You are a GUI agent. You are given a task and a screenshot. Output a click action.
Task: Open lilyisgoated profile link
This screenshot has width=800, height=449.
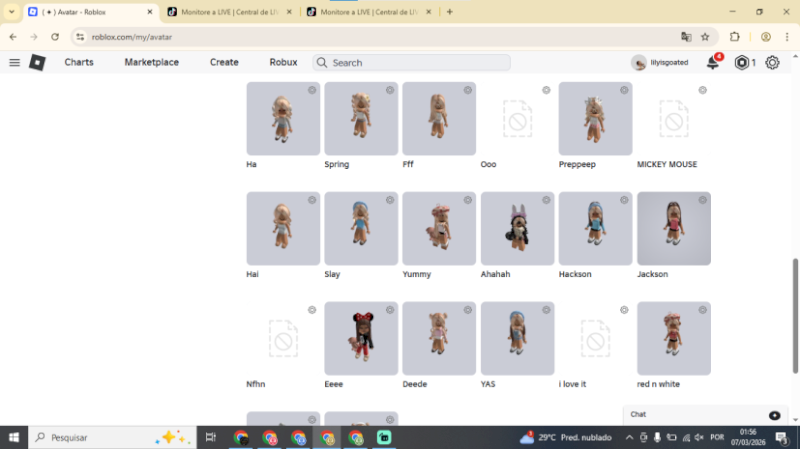pyautogui.click(x=660, y=62)
